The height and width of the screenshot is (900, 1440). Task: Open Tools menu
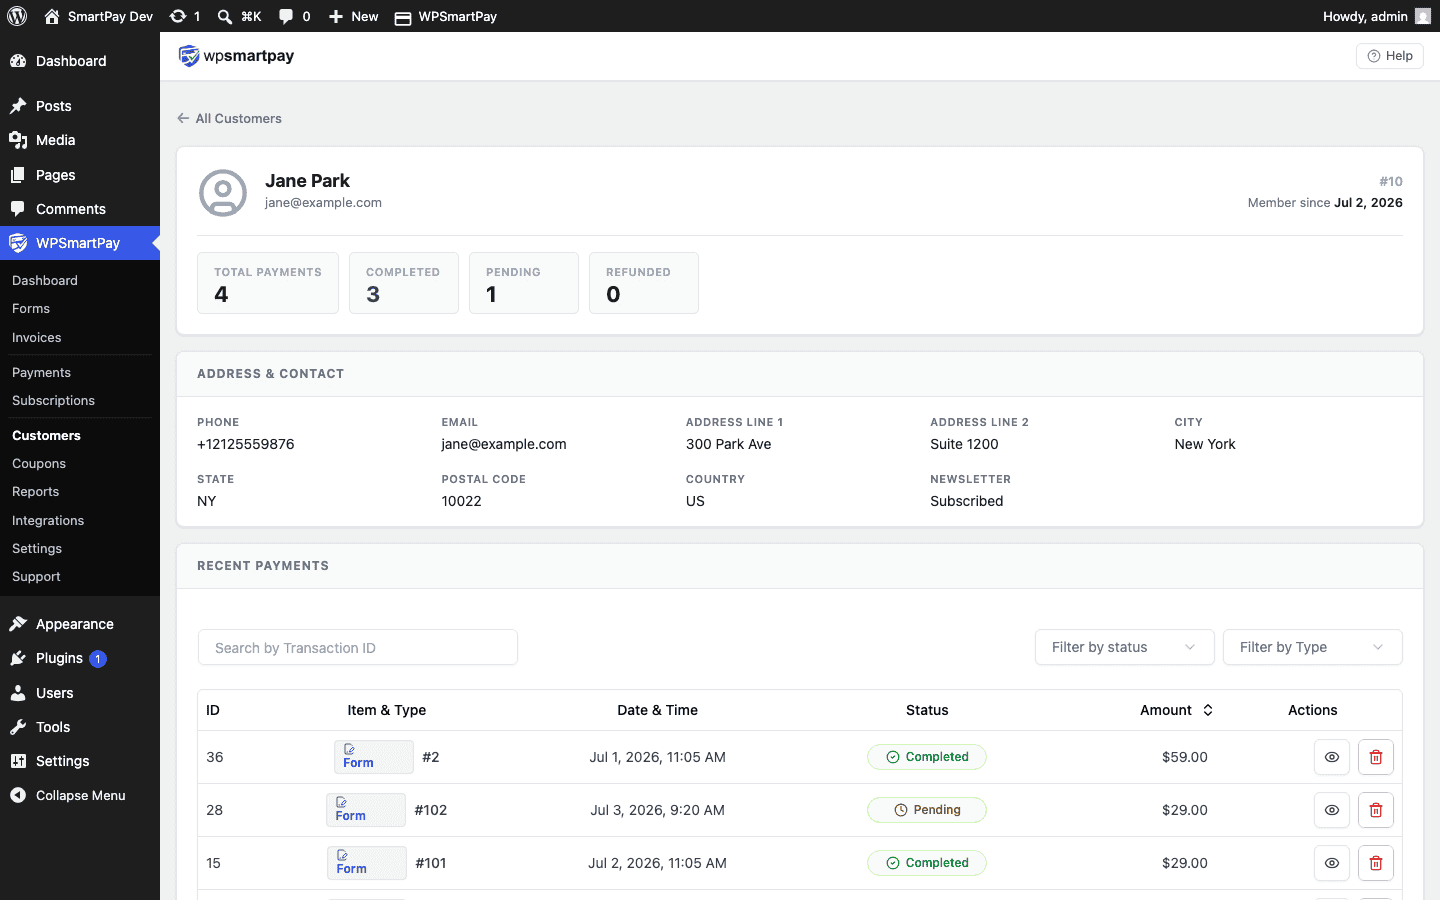pos(80,727)
